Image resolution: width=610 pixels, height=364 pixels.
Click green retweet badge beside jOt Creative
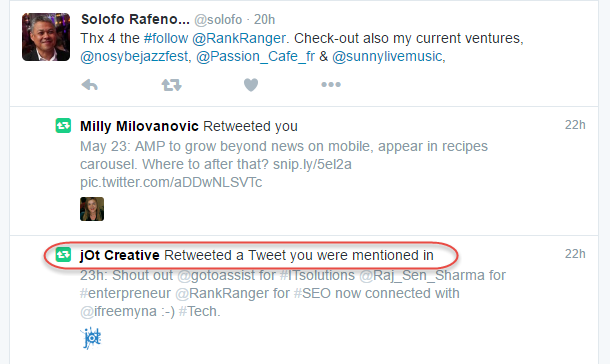(x=63, y=255)
